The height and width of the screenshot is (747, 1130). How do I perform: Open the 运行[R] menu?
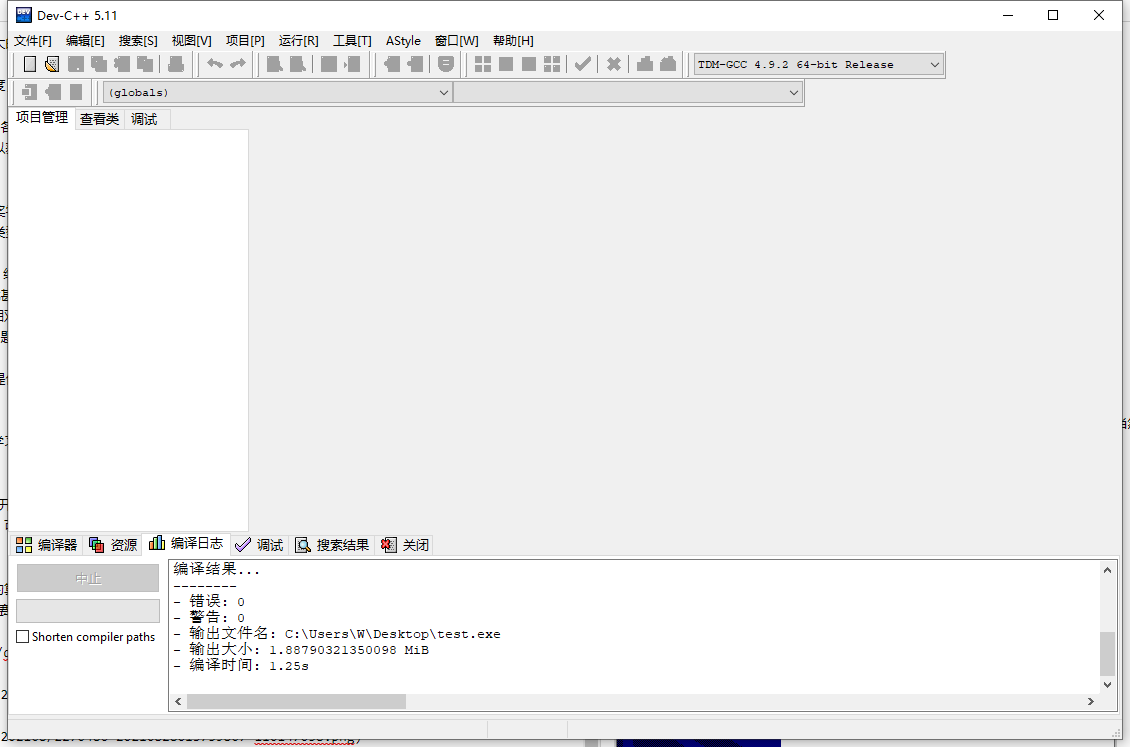[298, 41]
